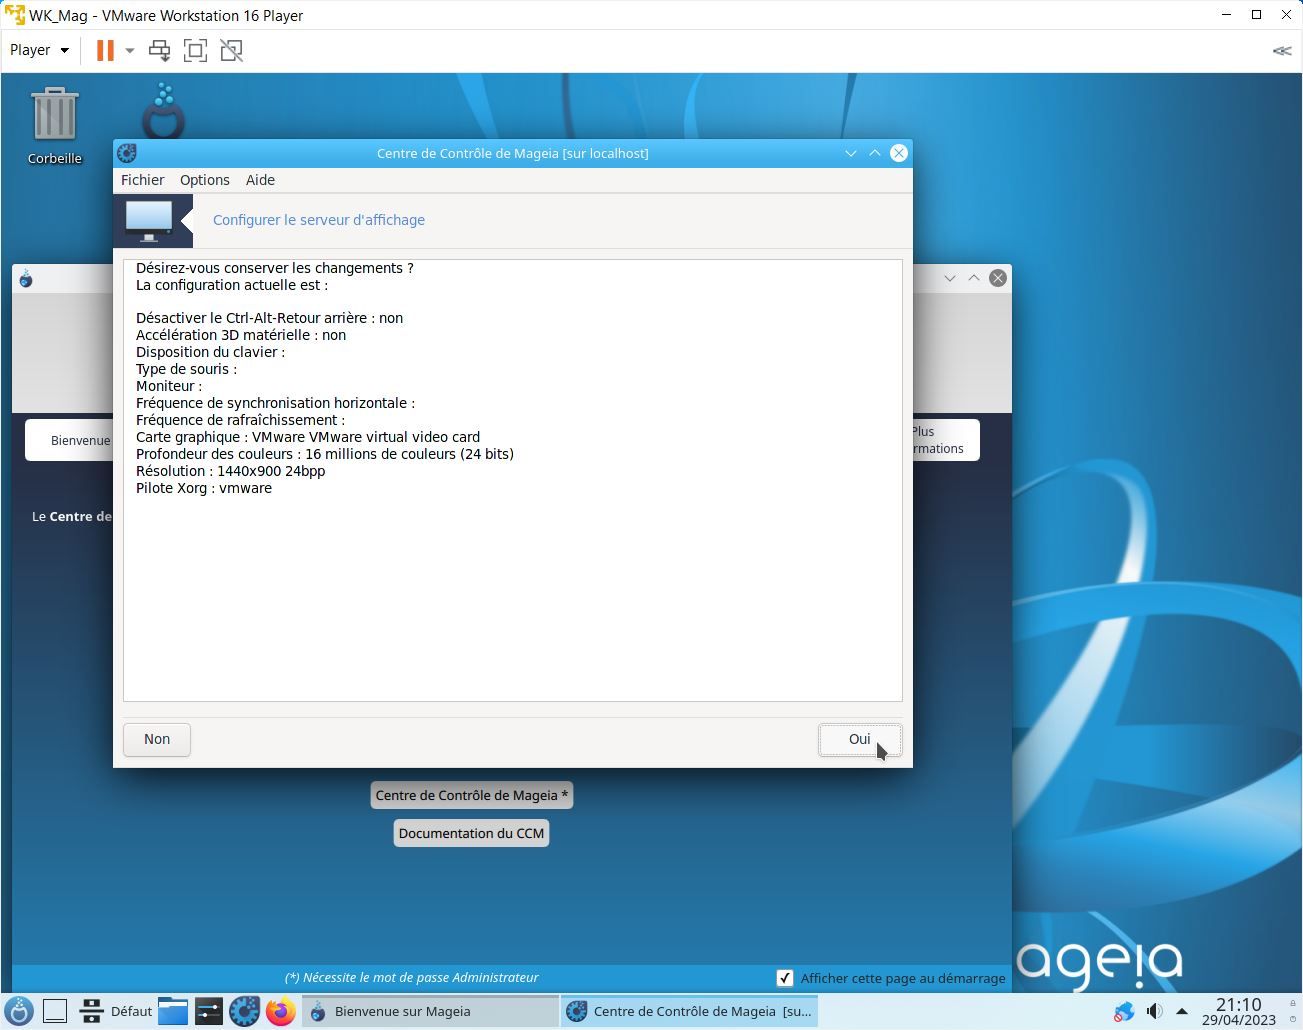Image resolution: width=1303 pixels, height=1030 pixels.
Task: Click Send Ctrl+Alt+Del icon in VMware toolbar
Action: [159, 50]
